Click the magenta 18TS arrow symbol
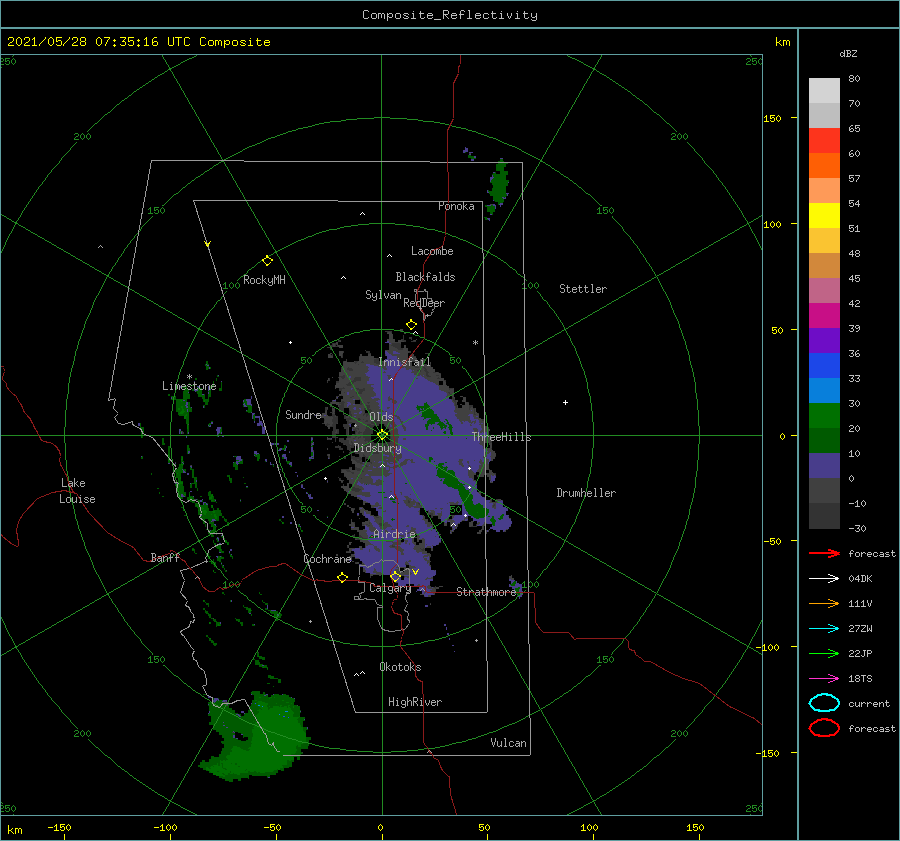 point(824,678)
